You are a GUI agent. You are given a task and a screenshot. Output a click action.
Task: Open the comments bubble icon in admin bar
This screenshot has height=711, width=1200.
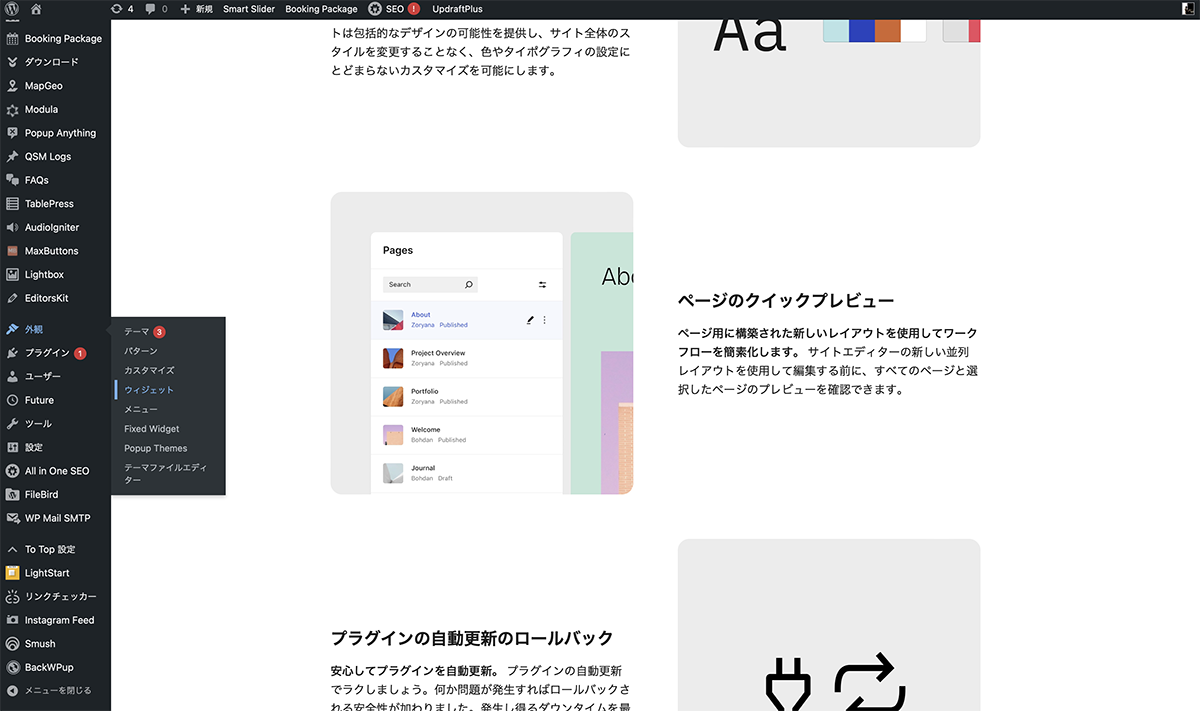(x=156, y=9)
